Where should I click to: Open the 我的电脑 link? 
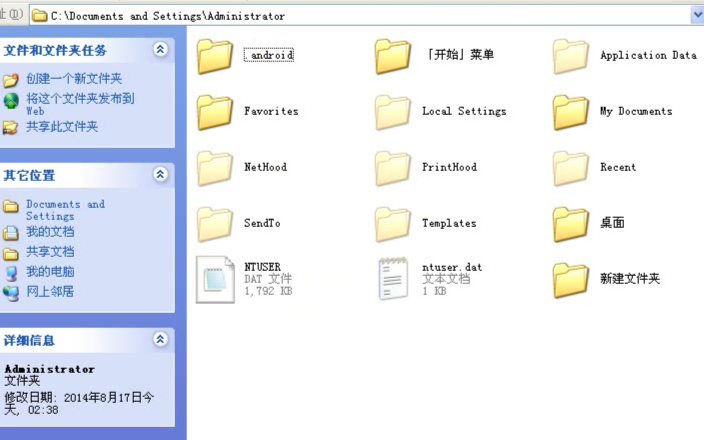[x=50, y=272]
